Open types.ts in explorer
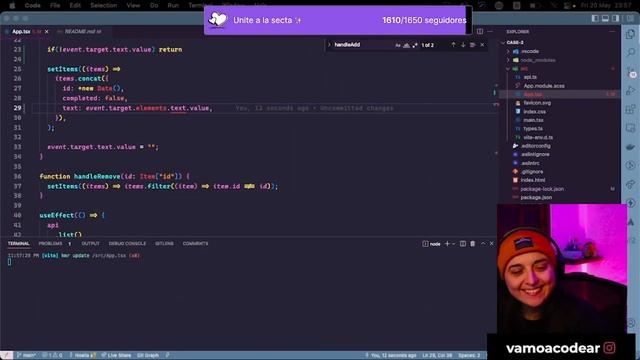This screenshot has height=360, width=640. point(533,129)
